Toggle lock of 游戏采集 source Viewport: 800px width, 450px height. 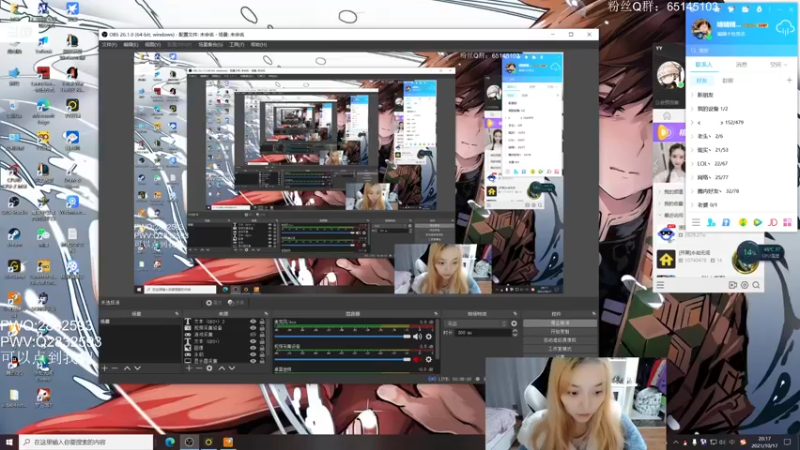pyautogui.click(x=262, y=335)
